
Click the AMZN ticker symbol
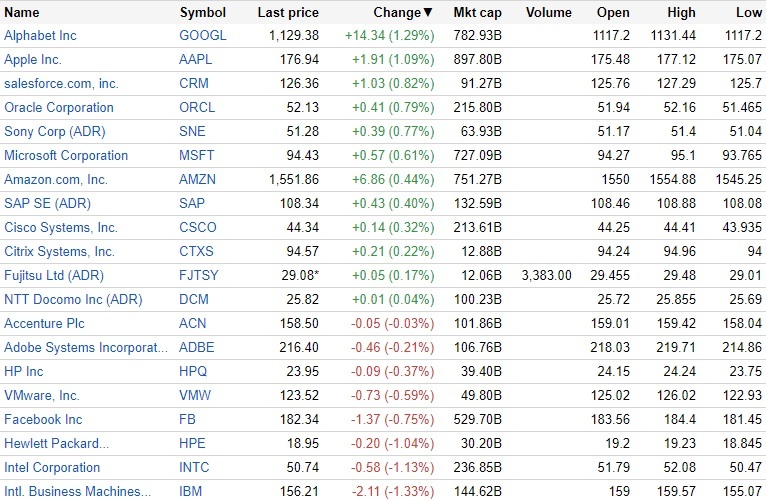pos(197,180)
